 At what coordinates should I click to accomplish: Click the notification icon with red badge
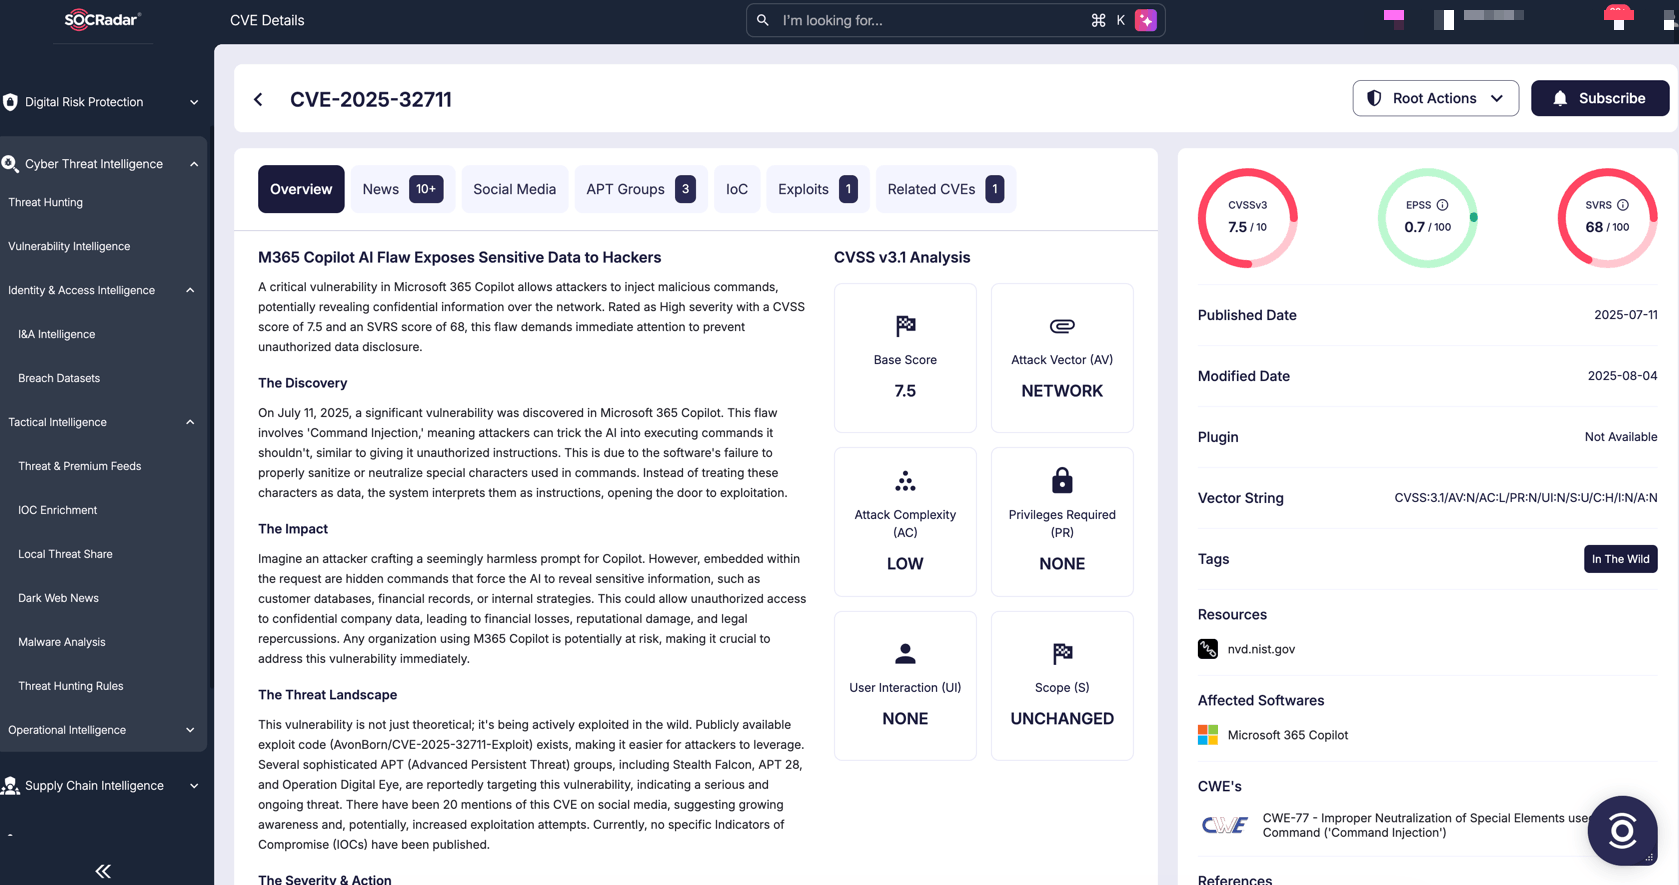point(1618,17)
